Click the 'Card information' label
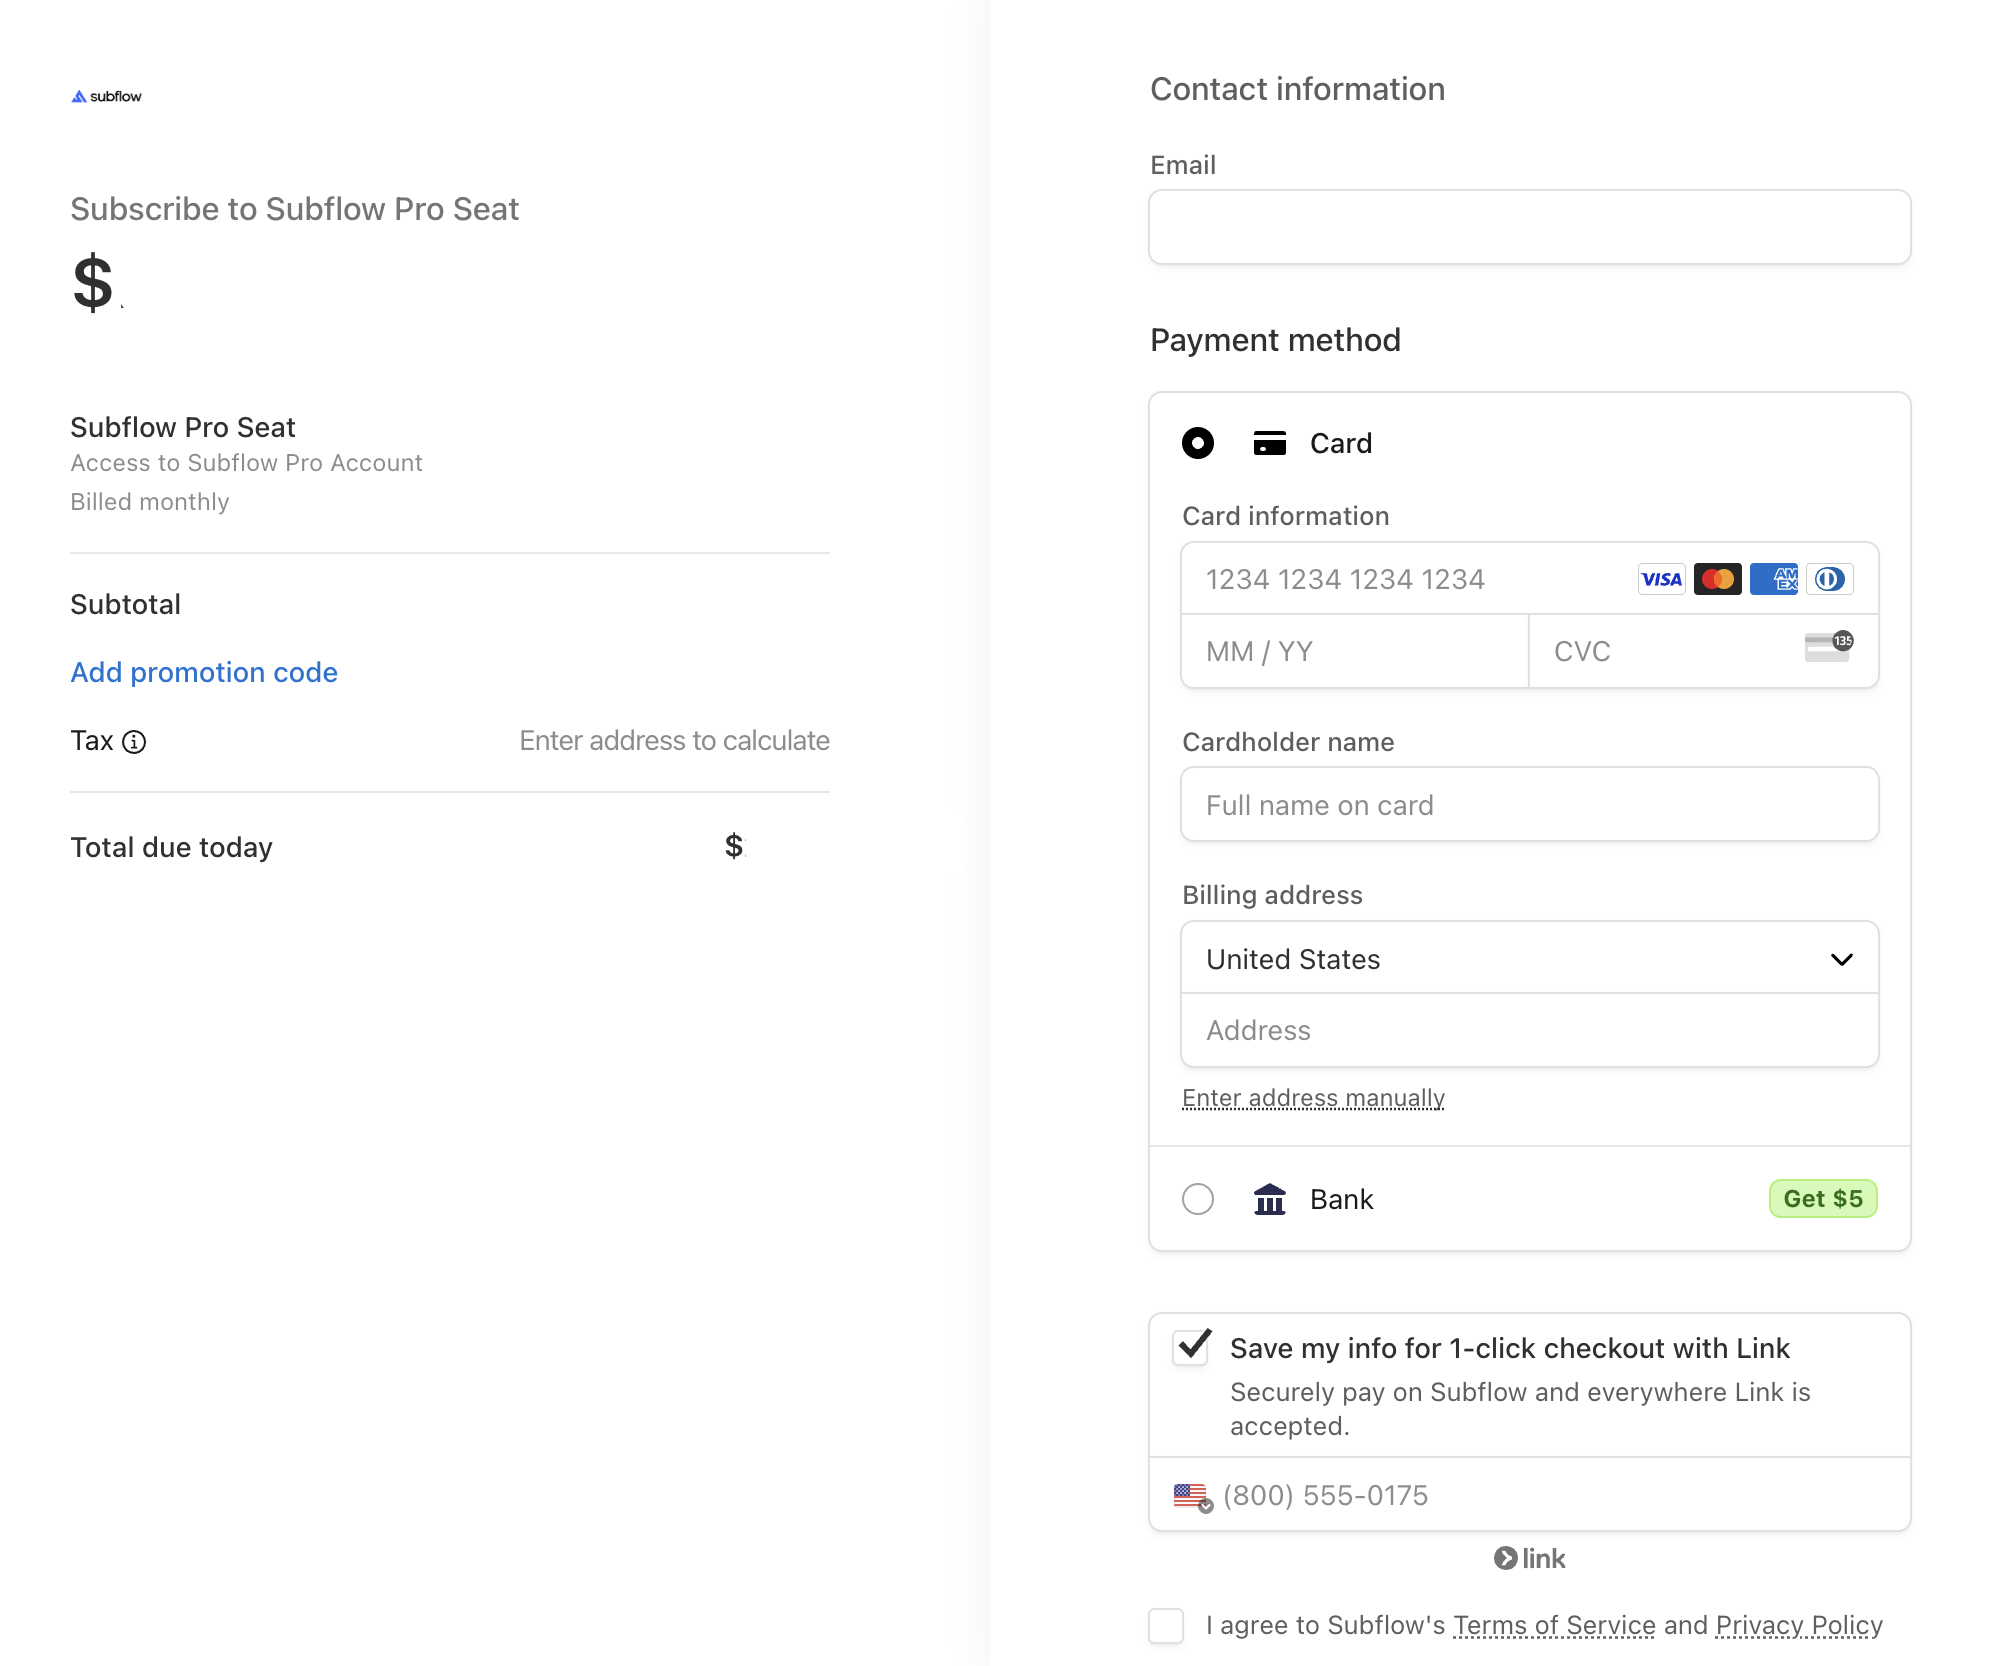The height and width of the screenshot is (1666, 1996). [1285, 516]
